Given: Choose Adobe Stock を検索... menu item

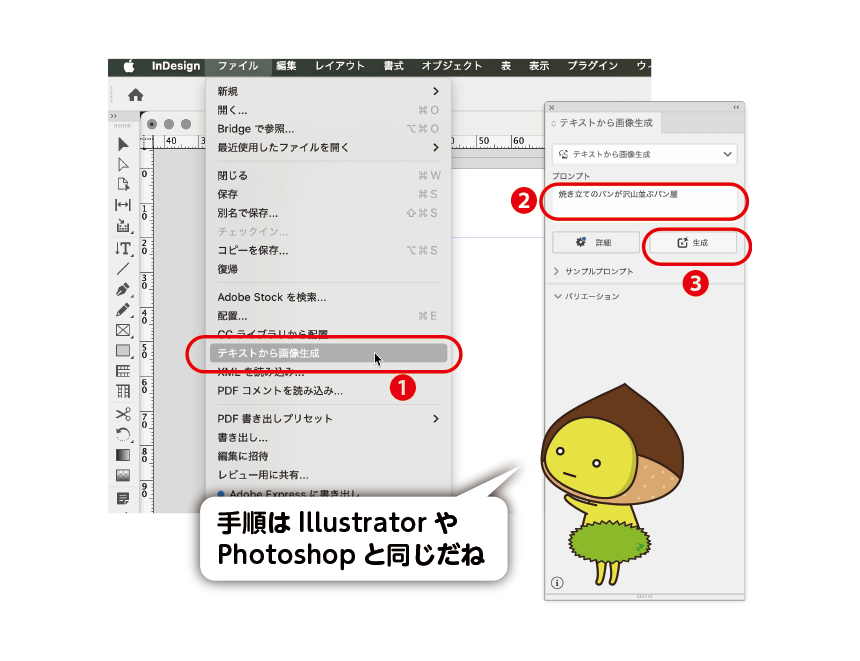Looking at the screenshot, I should coord(329,297).
